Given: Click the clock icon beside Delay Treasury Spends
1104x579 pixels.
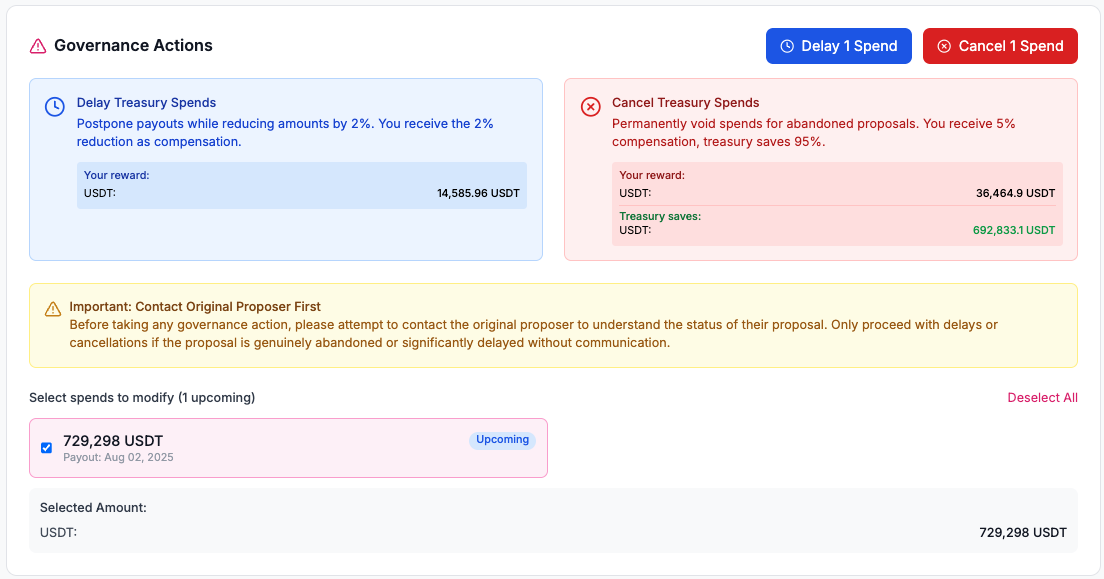Looking at the screenshot, I should (x=54, y=107).
